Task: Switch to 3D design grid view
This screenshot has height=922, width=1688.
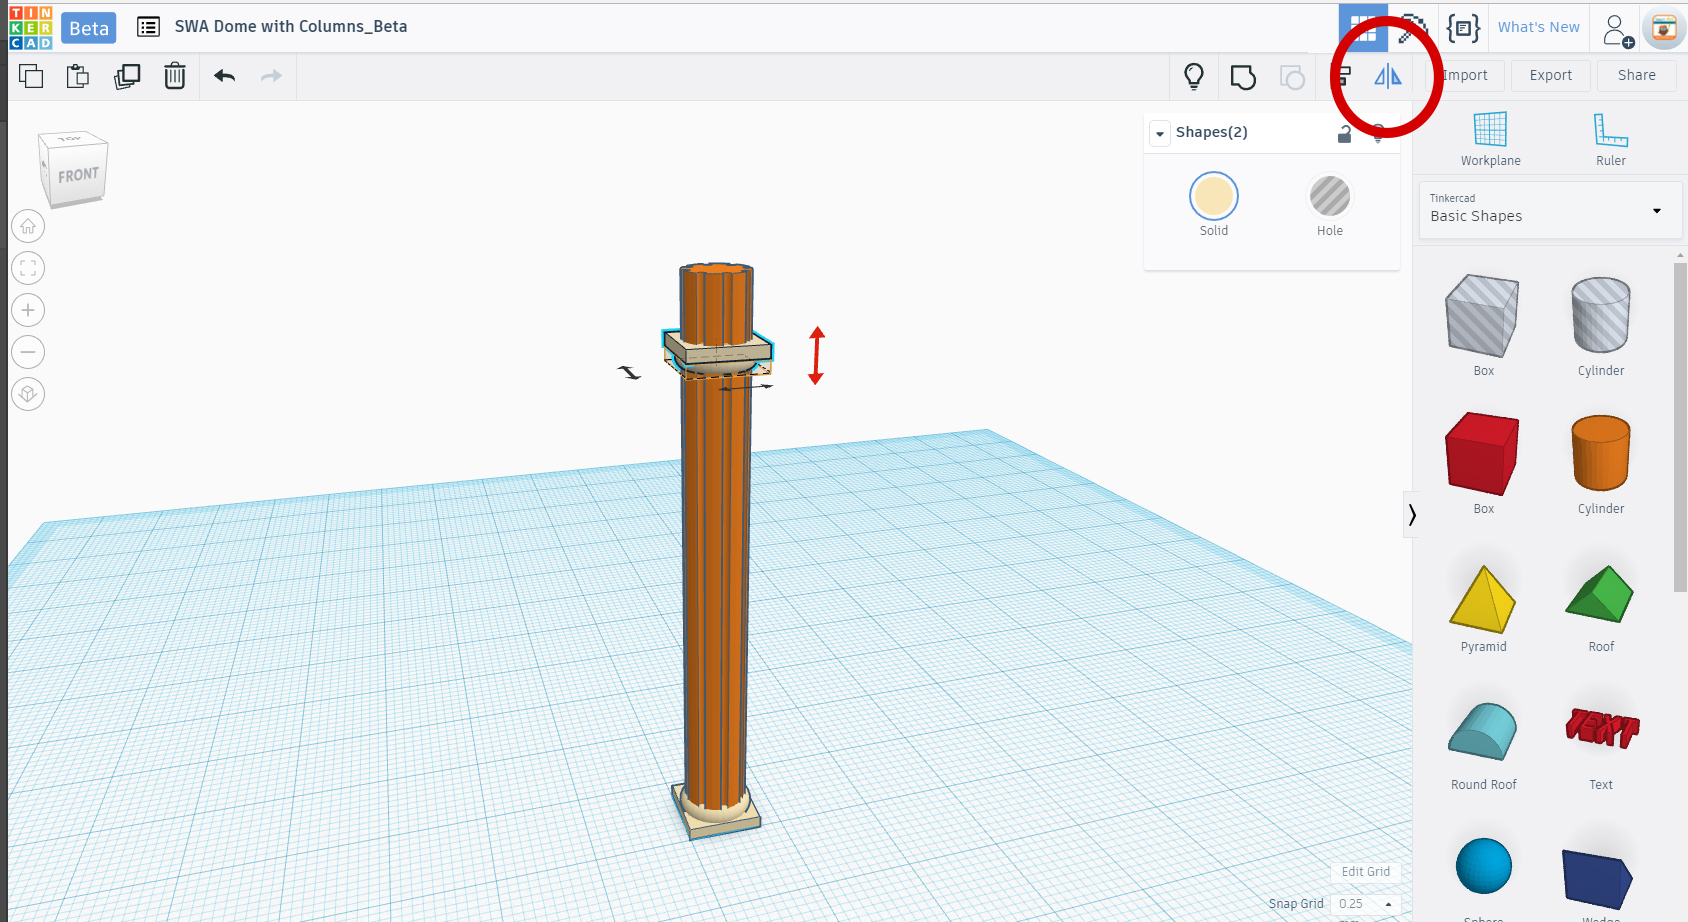Action: (x=1363, y=28)
